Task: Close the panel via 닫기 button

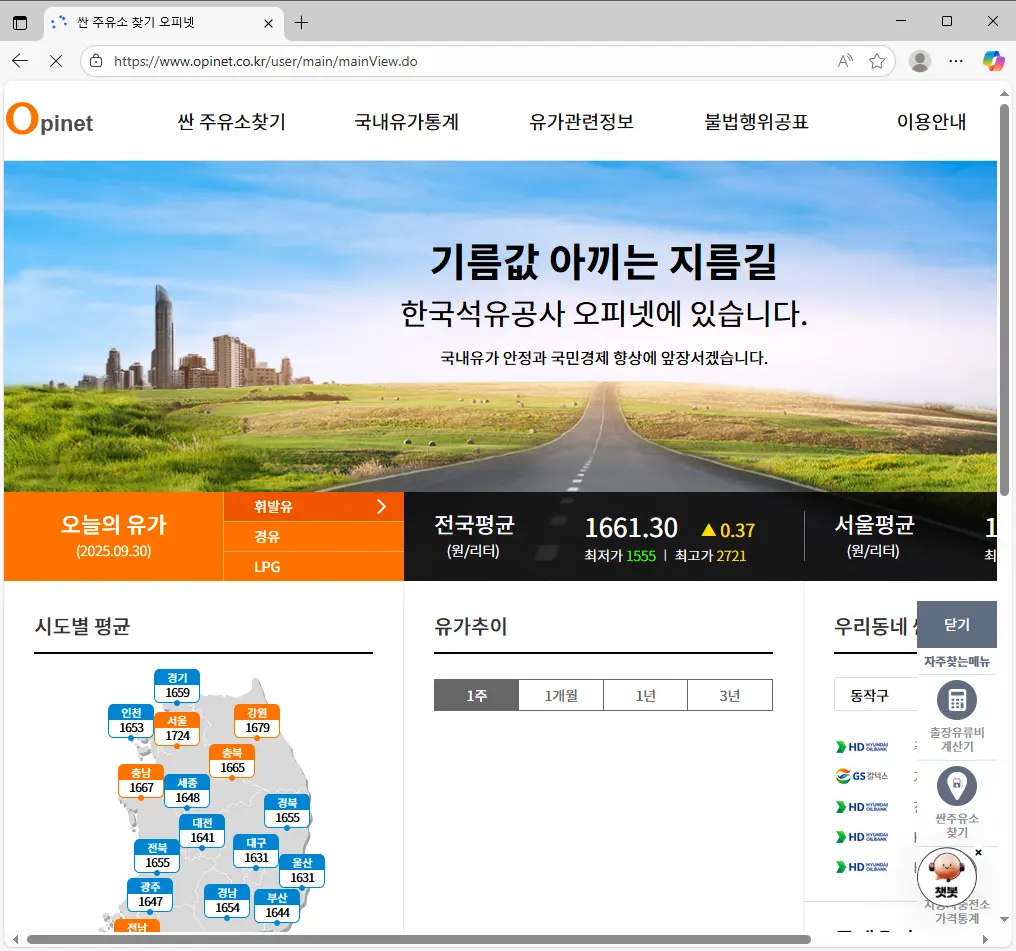Action: 956,624
